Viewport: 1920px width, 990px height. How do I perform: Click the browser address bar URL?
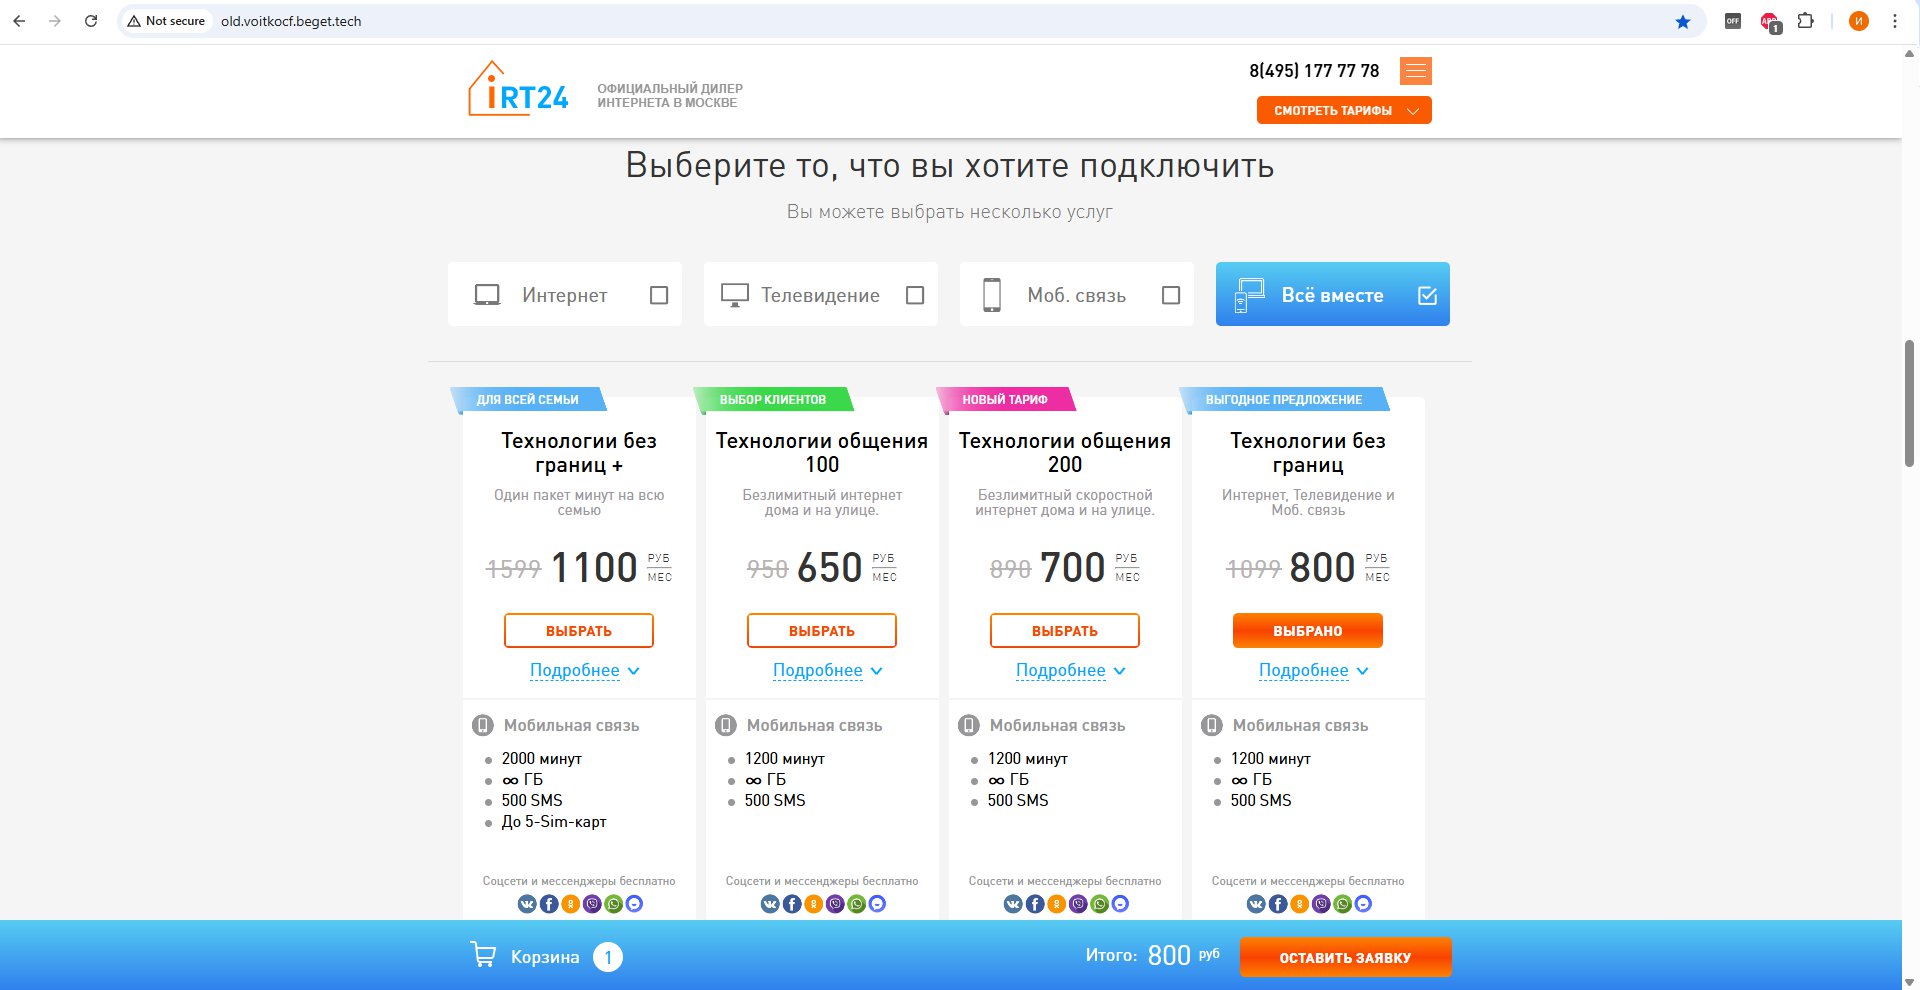[x=291, y=21]
